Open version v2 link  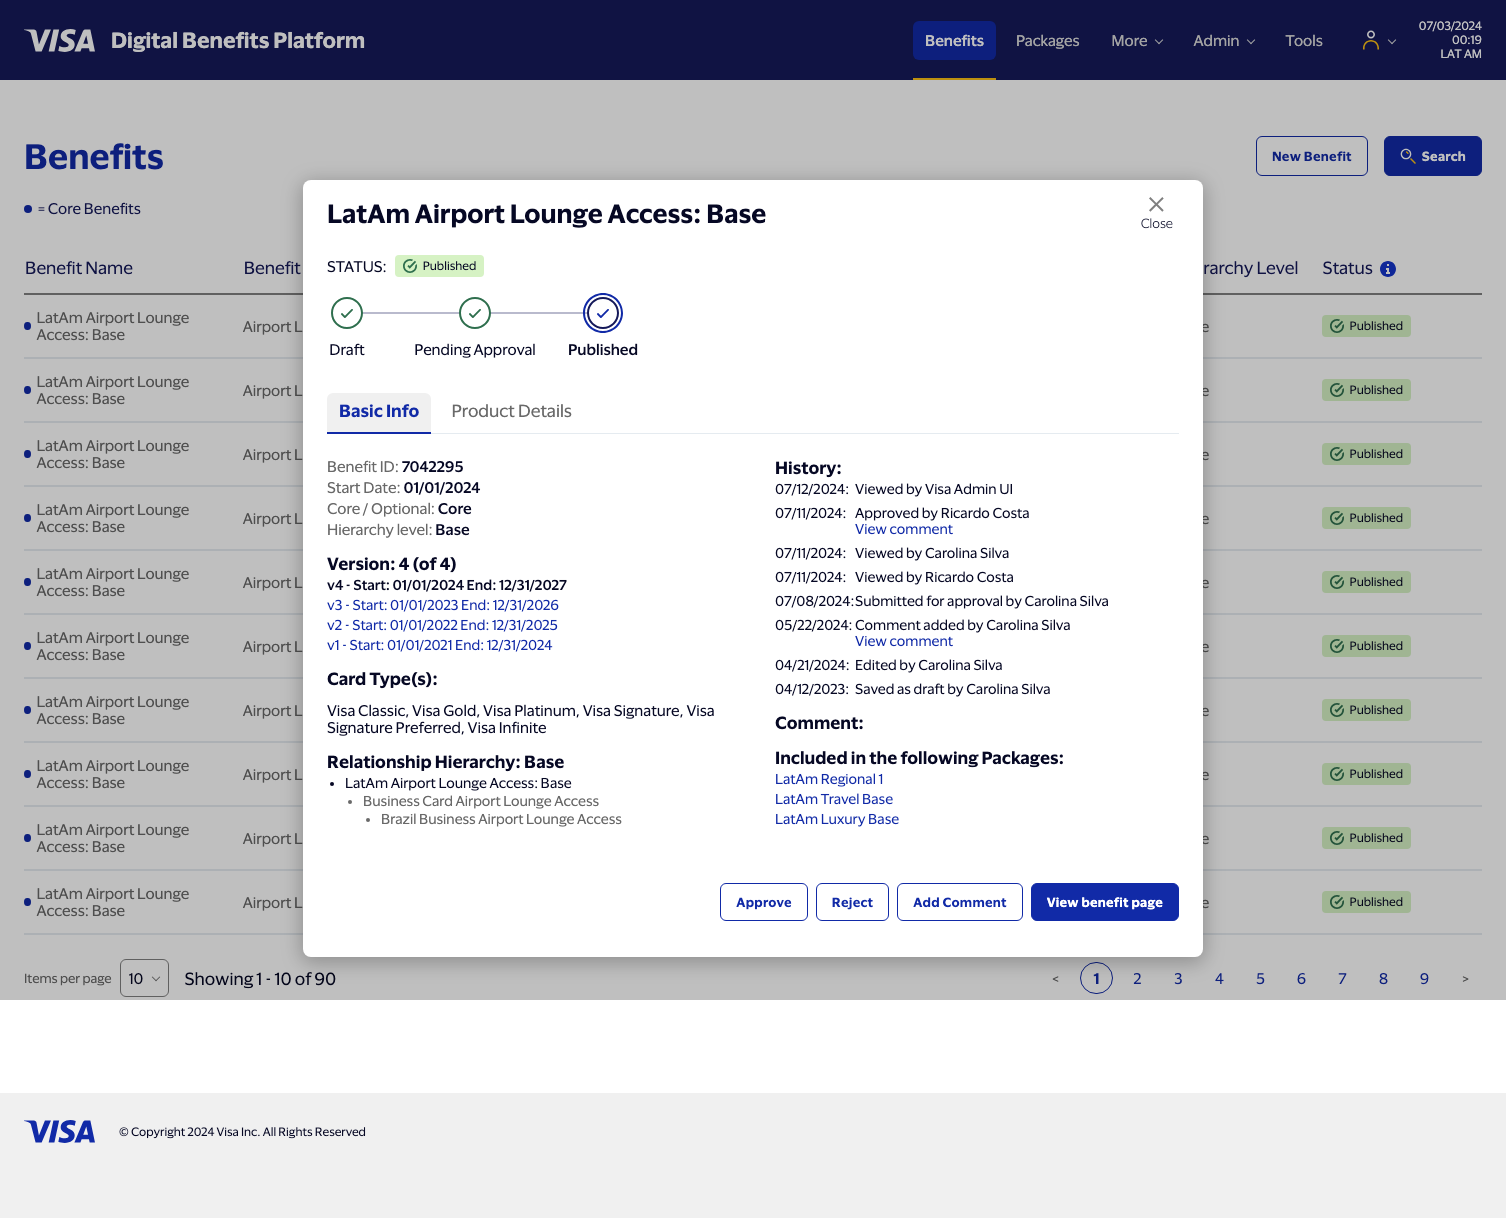[x=442, y=625]
